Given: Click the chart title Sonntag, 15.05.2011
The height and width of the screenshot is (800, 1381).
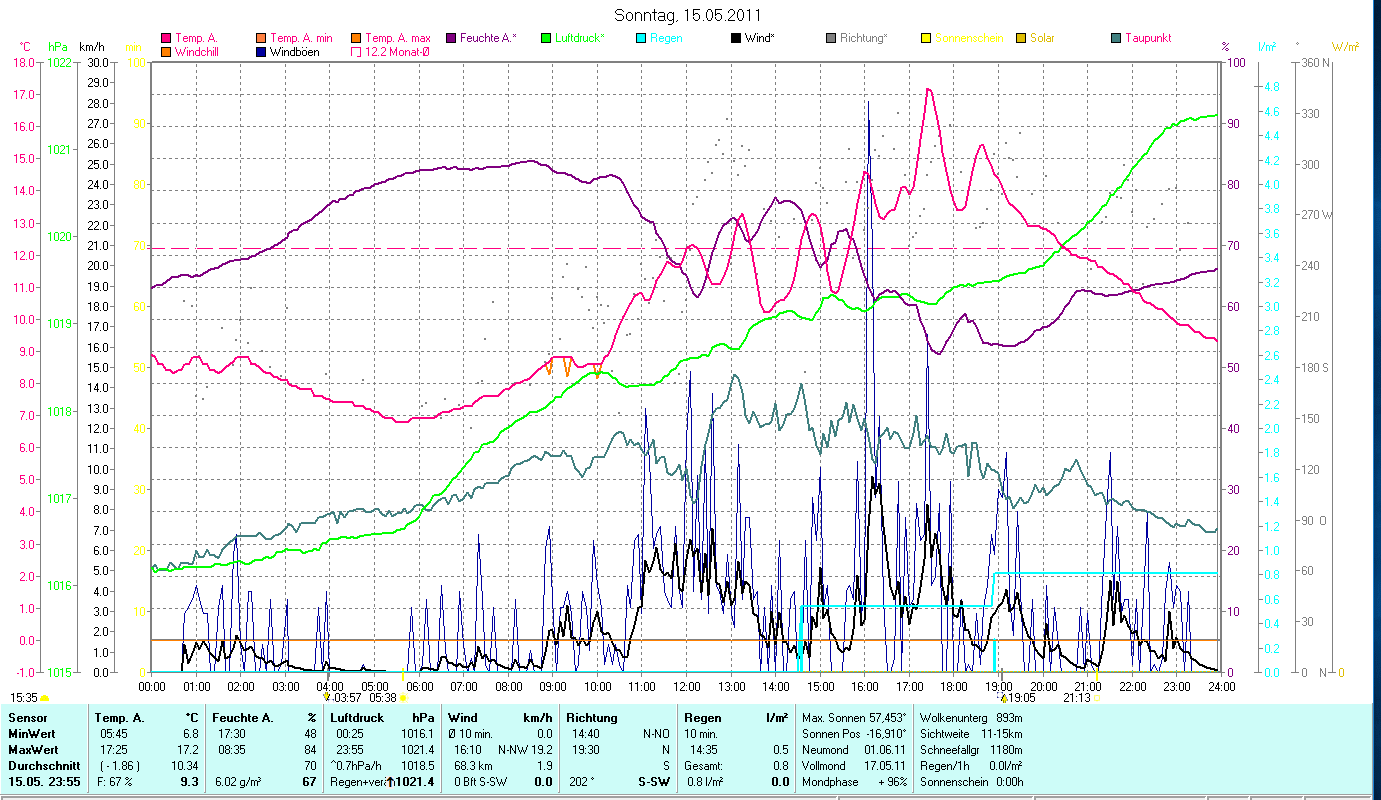Looking at the screenshot, I should point(690,15).
